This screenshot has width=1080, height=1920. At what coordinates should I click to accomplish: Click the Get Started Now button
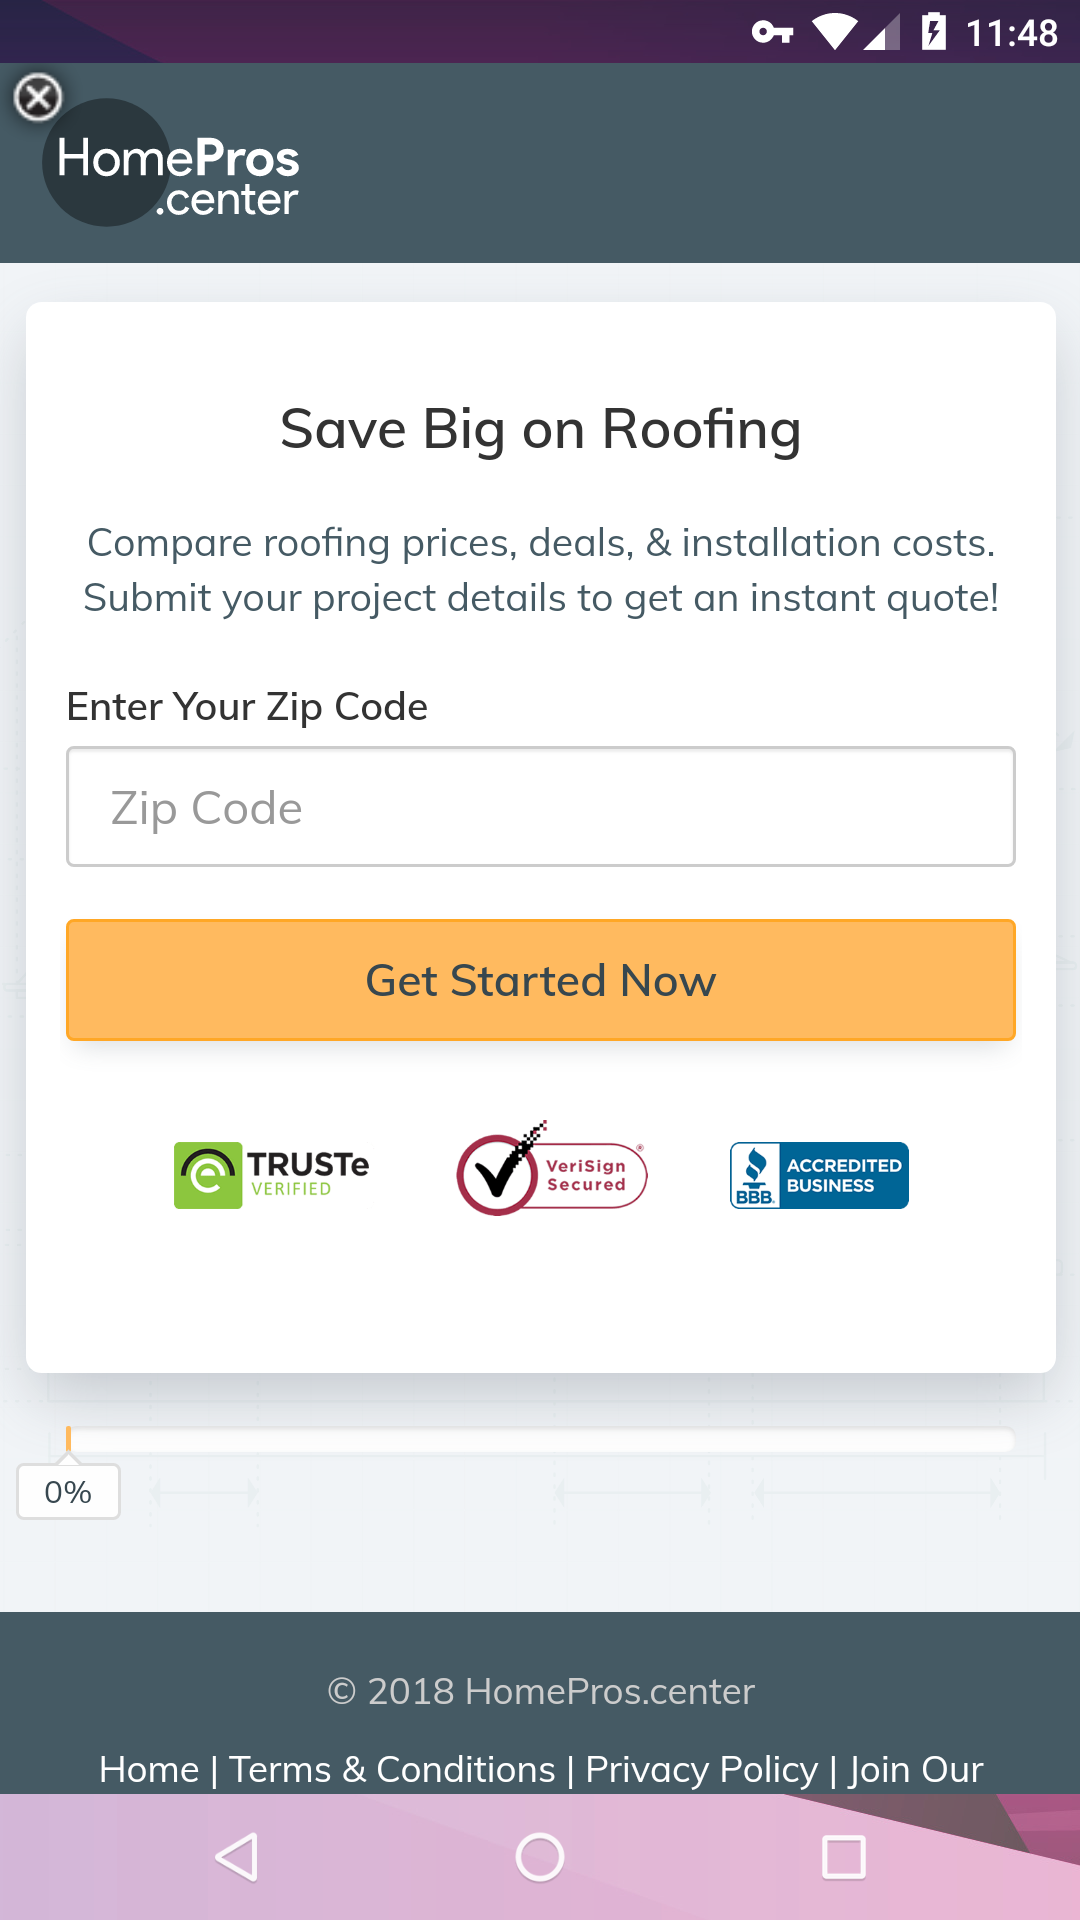[541, 980]
